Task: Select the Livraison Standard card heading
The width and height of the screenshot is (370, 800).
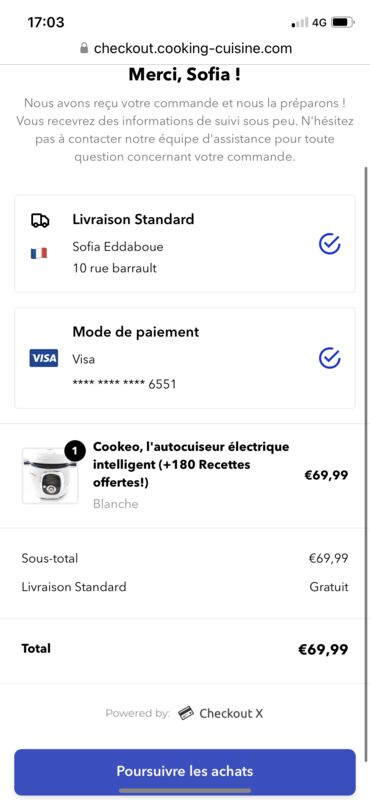Action: tap(133, 219)
